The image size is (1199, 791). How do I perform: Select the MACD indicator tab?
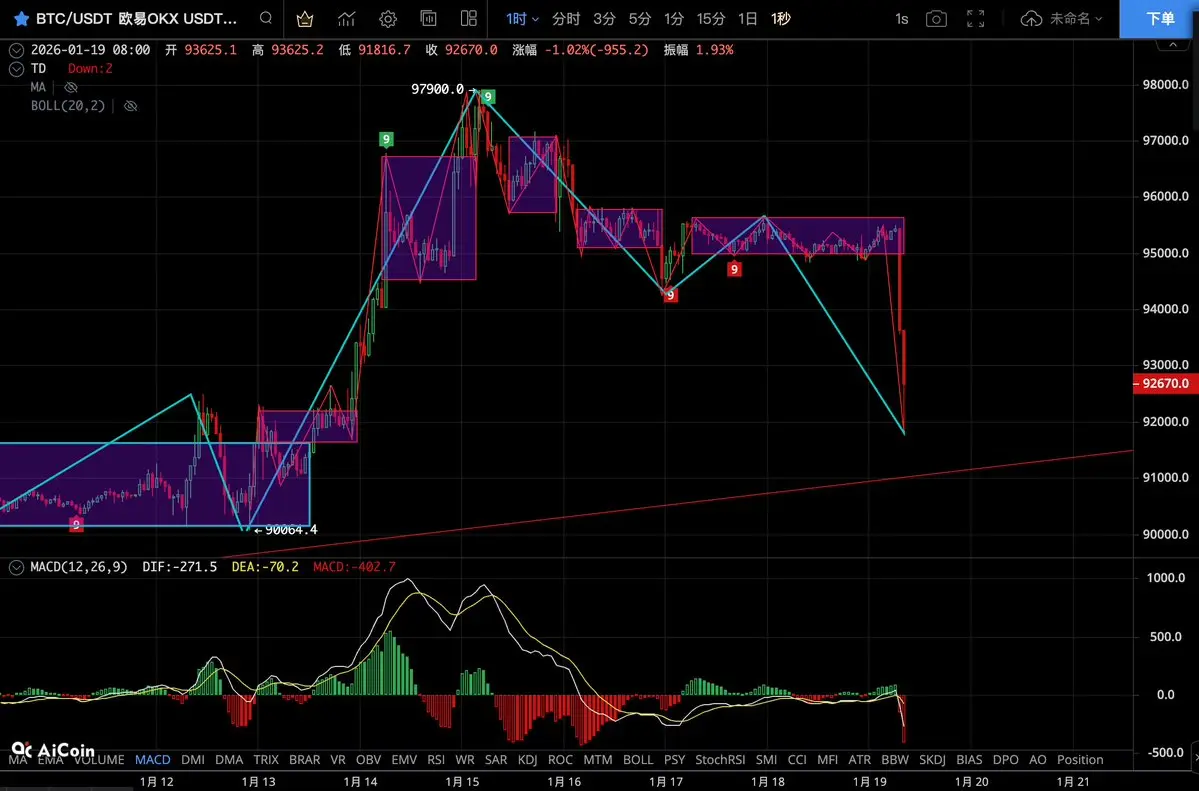point(153,760)
